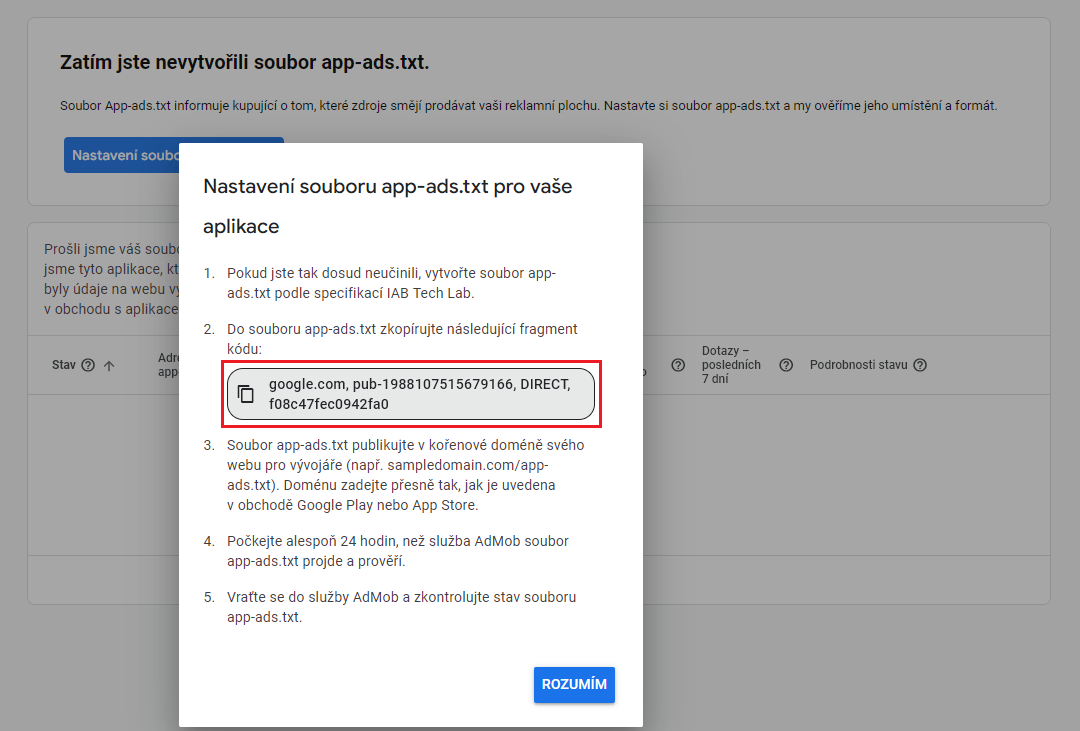Click heading Zatím jste nevytvořili soubor app-ads.txt

tap(244, 63)
